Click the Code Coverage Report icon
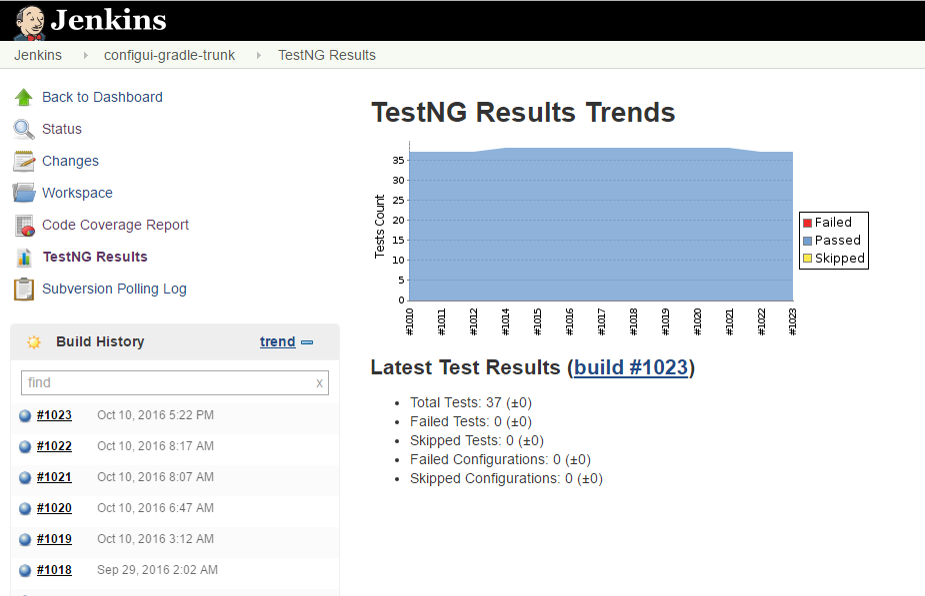925x596 pixels. [x=24, y=225]
